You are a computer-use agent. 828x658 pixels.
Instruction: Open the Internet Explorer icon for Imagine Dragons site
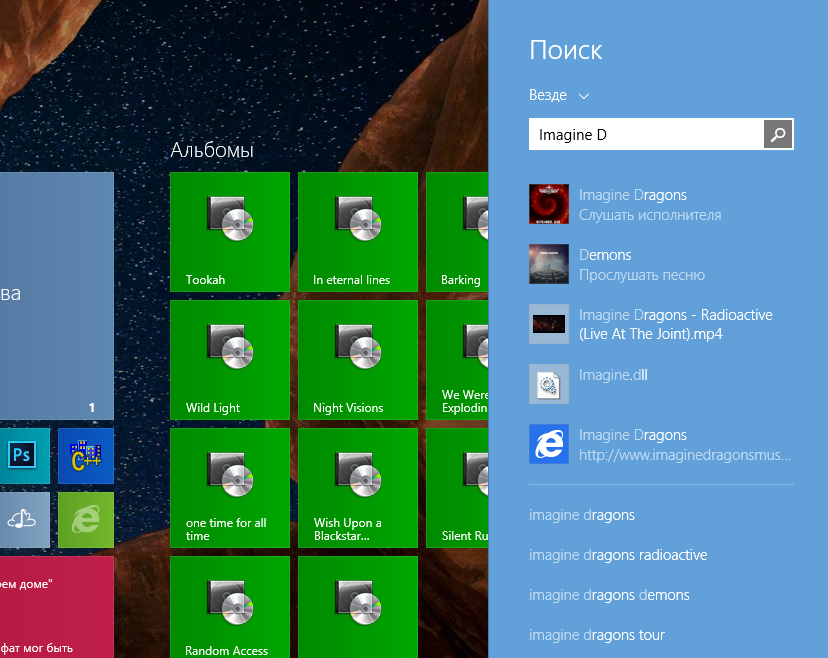(549, 444)
